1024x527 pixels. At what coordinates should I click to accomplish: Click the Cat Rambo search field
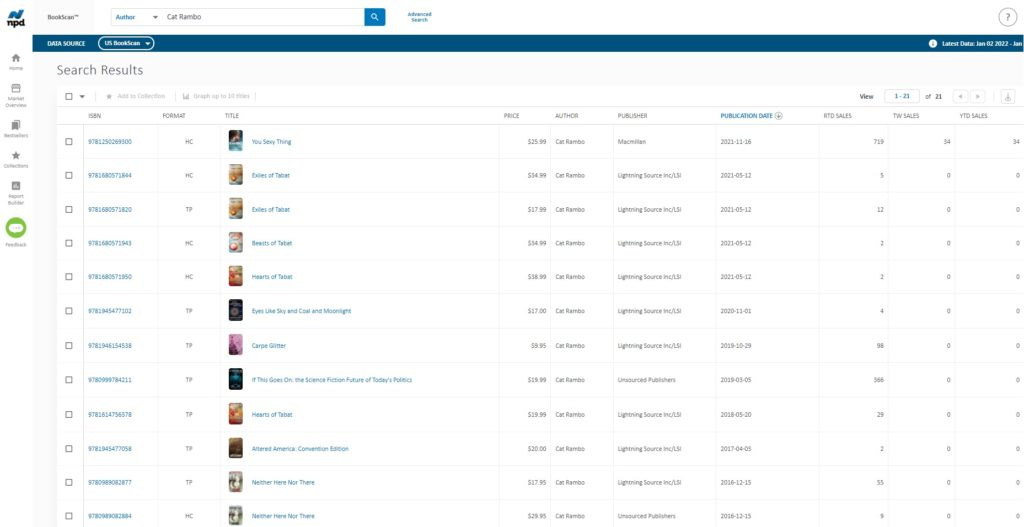coord(263,17)
